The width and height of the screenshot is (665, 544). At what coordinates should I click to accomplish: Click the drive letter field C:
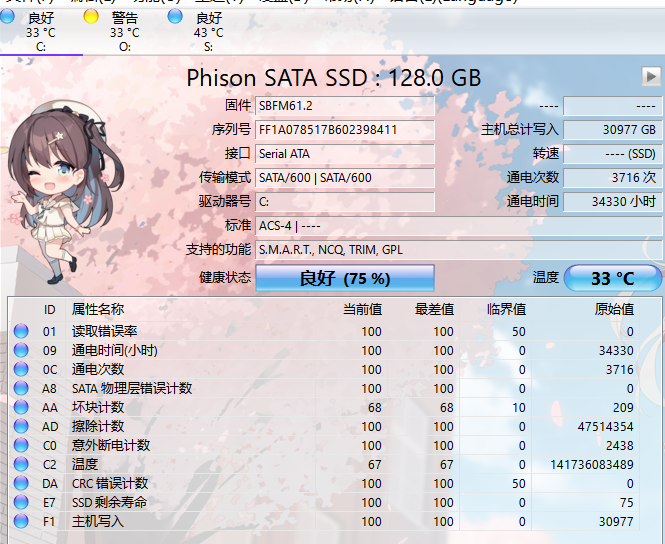pos(345,202)
